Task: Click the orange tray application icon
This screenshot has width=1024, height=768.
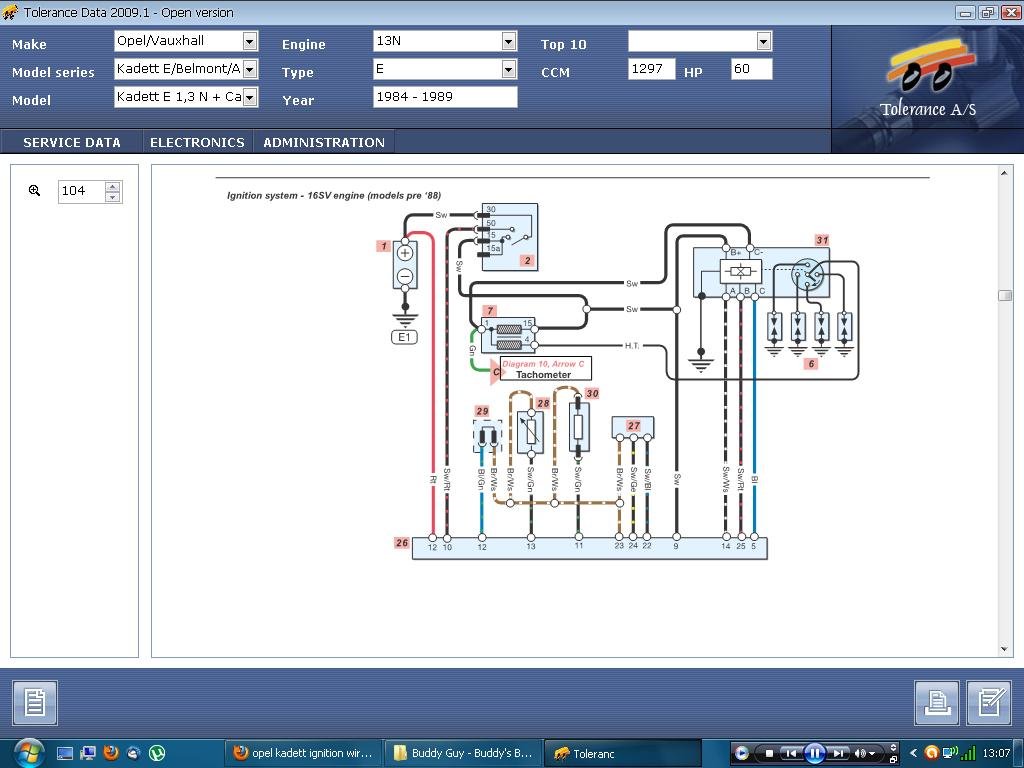Action: [932, 753]
